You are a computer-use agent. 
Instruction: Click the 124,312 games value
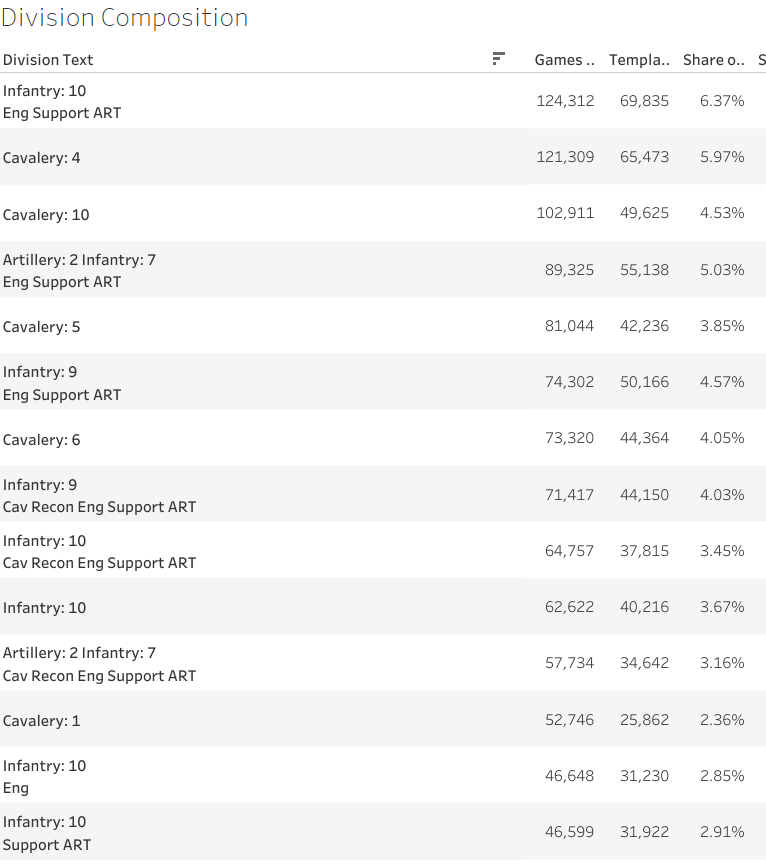point(565,101)
